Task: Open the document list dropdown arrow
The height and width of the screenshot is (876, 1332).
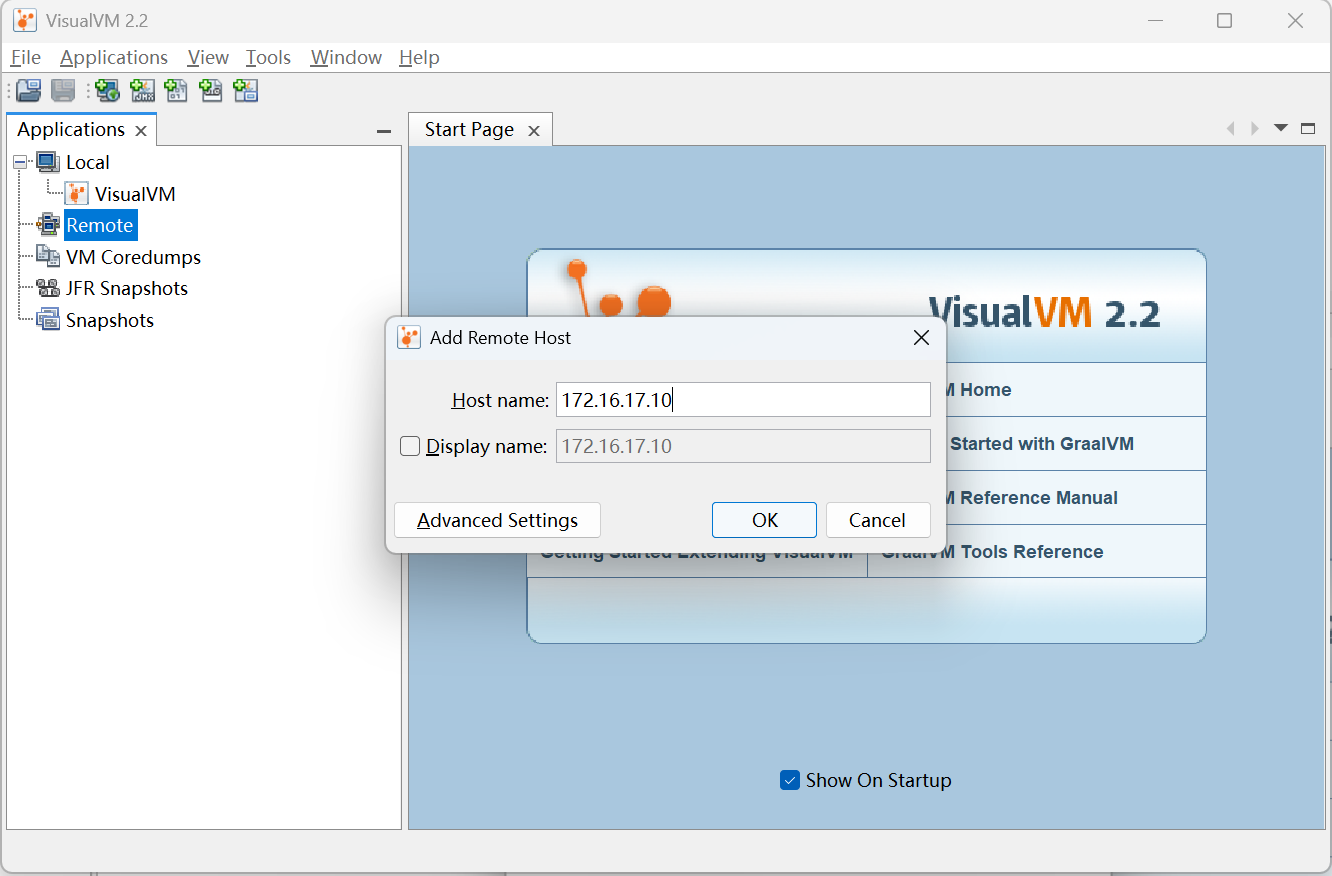Action: tap(1281, 128)
